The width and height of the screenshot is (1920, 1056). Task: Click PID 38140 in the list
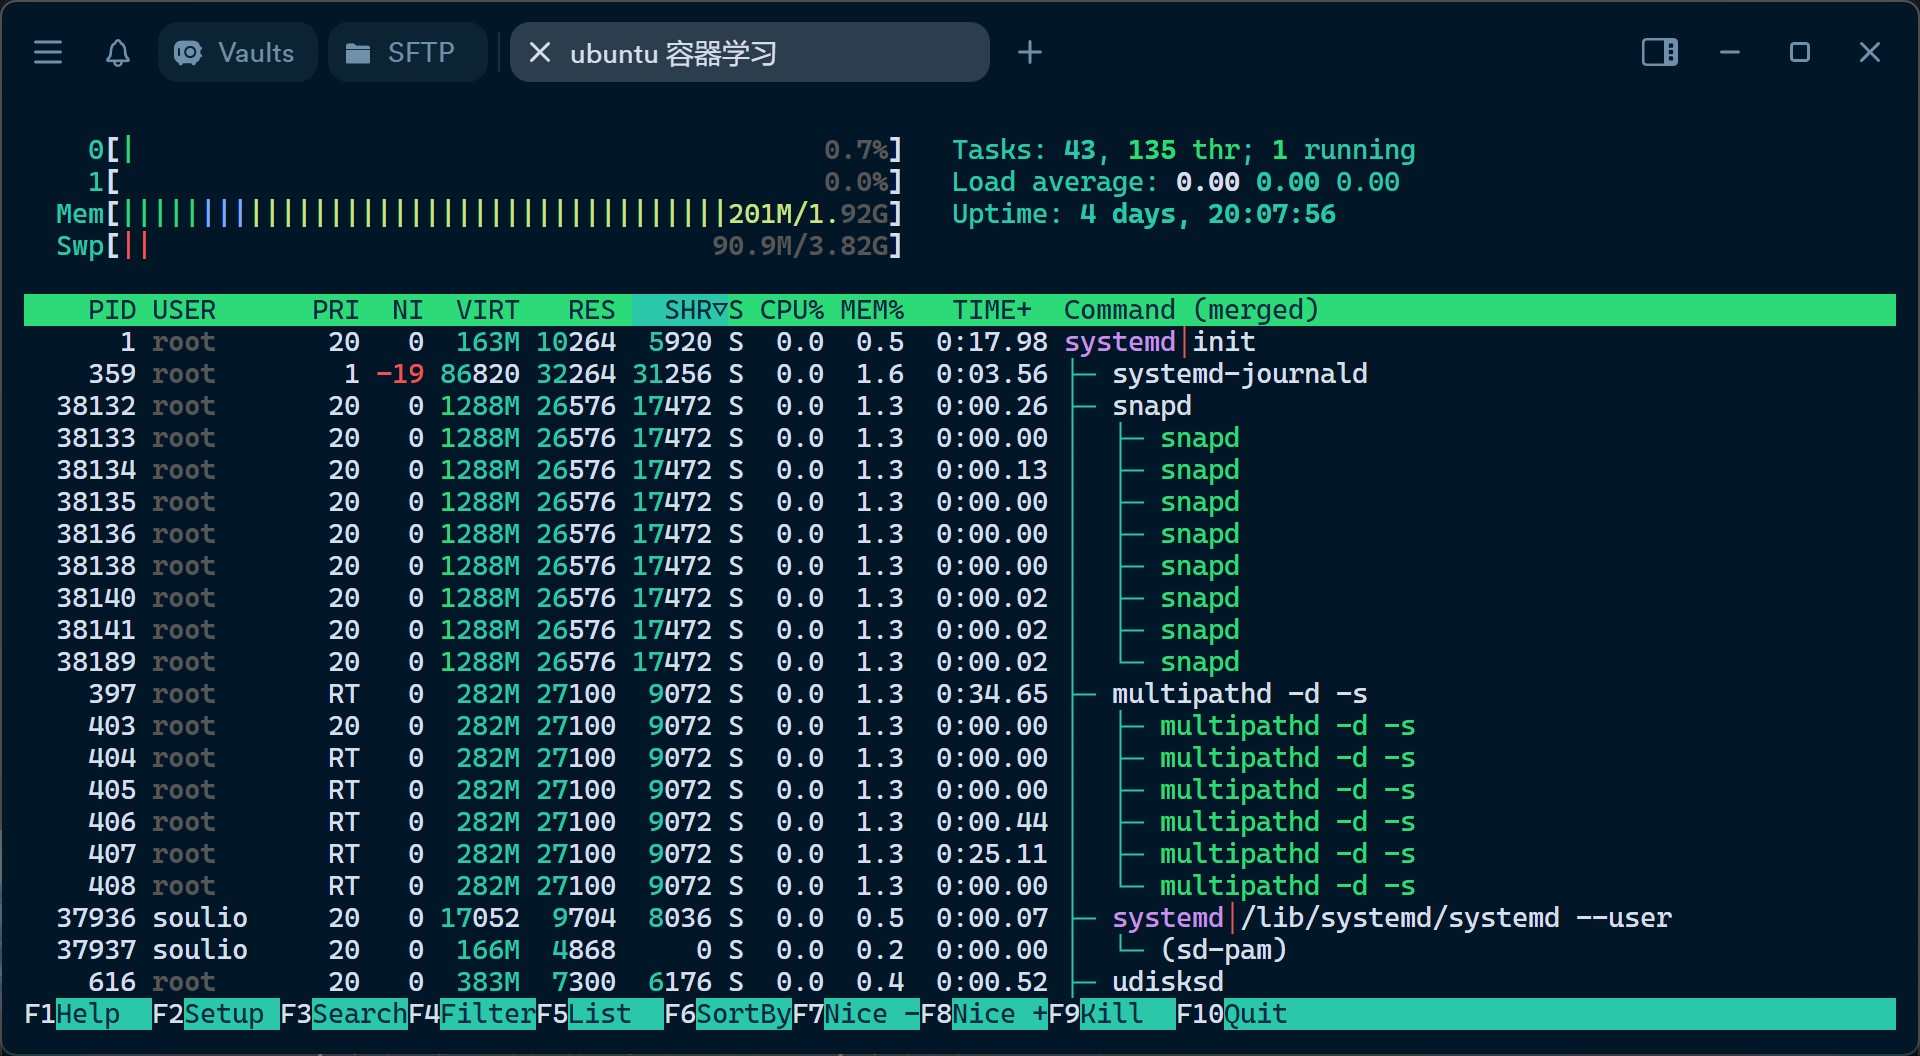96,598
